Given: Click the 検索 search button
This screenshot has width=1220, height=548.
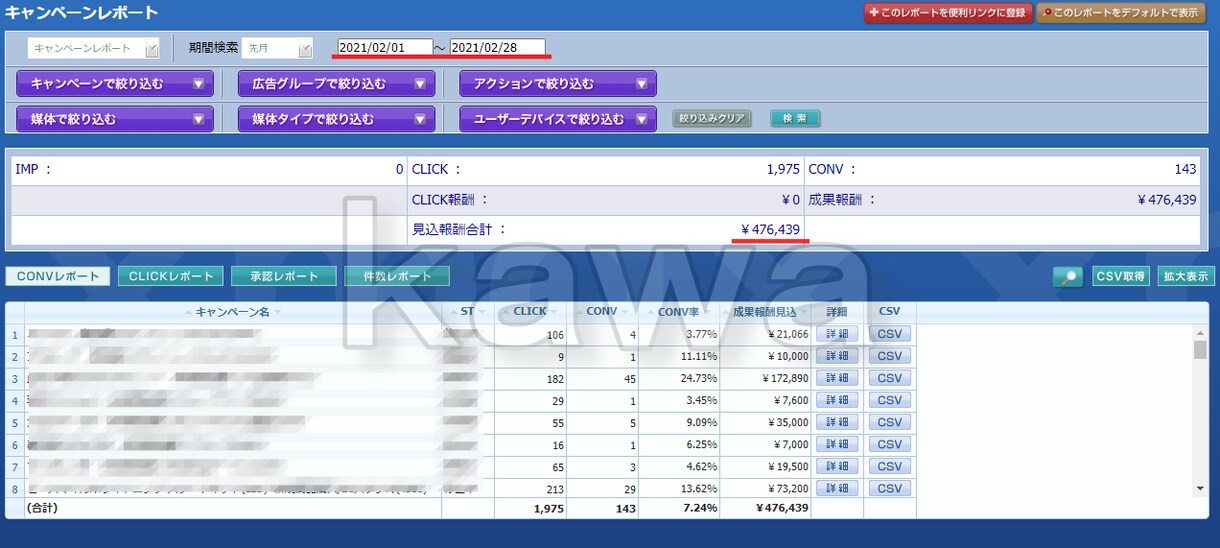Looking at the screenshot, I should pos(795,118).
